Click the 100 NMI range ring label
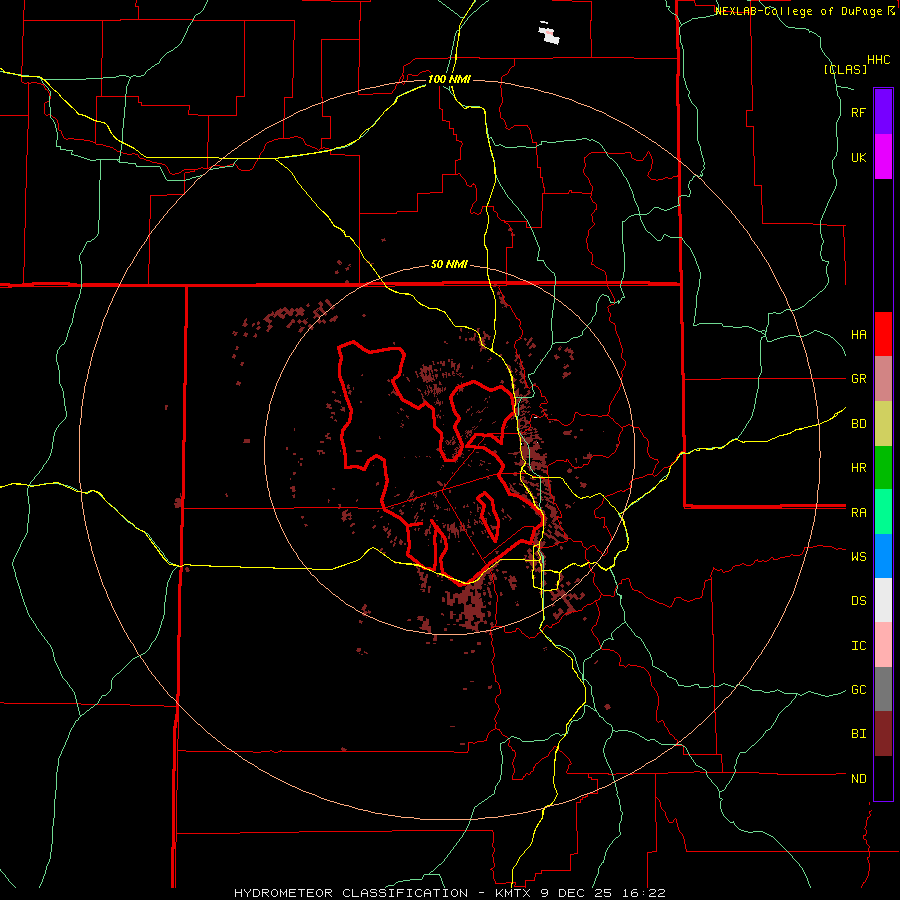This screenshot has height=900, width=900. click(449, 79)
